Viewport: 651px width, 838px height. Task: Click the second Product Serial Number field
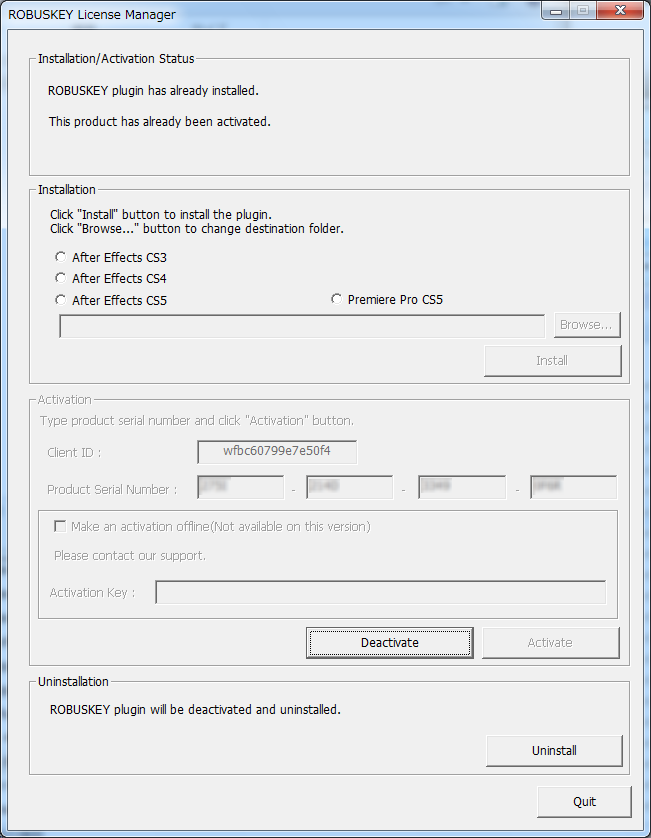click(350, 487)
